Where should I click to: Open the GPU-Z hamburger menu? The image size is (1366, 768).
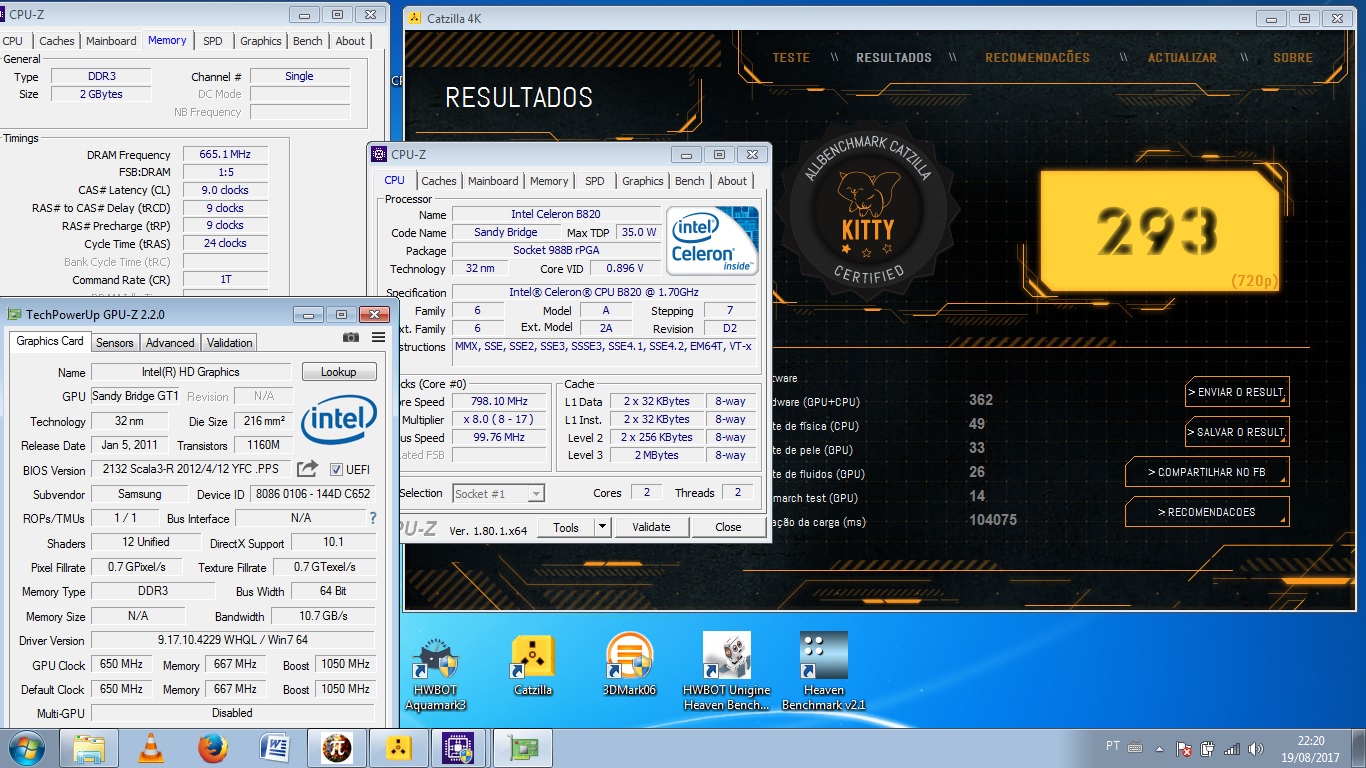tap(378, 338)
